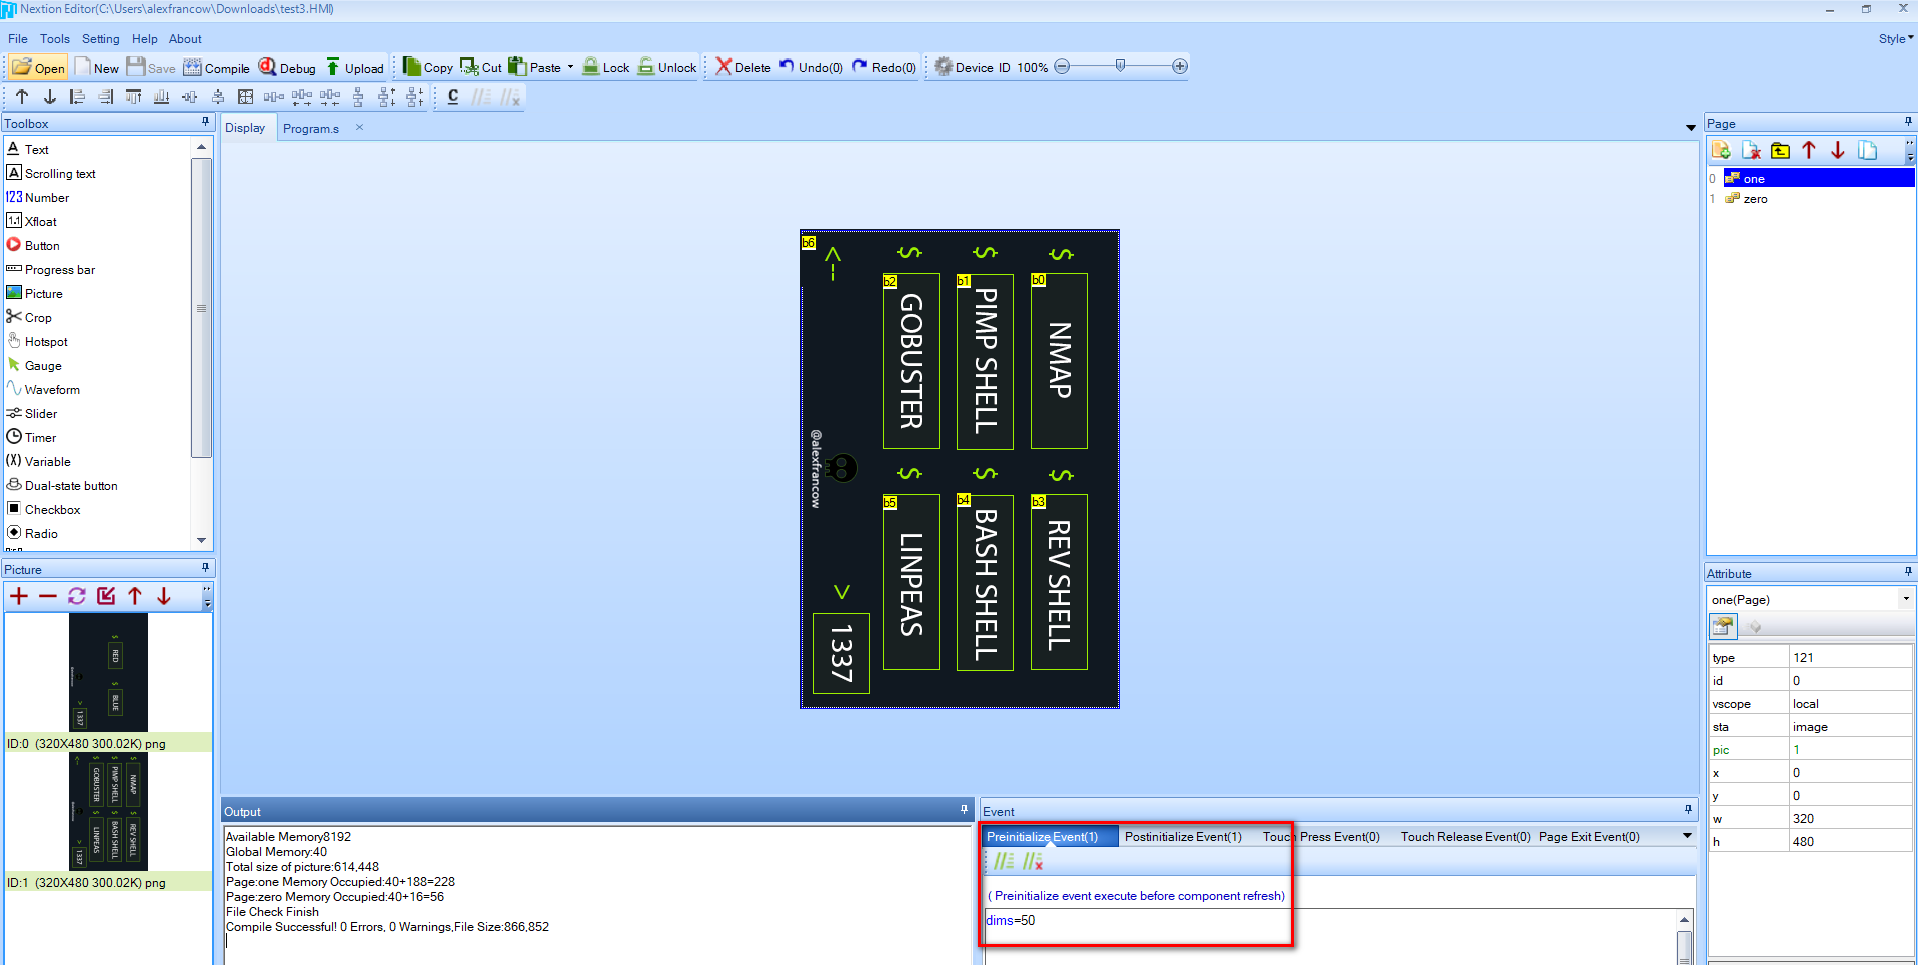
Task: Copy the page with the duplicate pages icon
Action: (1867, 150)
